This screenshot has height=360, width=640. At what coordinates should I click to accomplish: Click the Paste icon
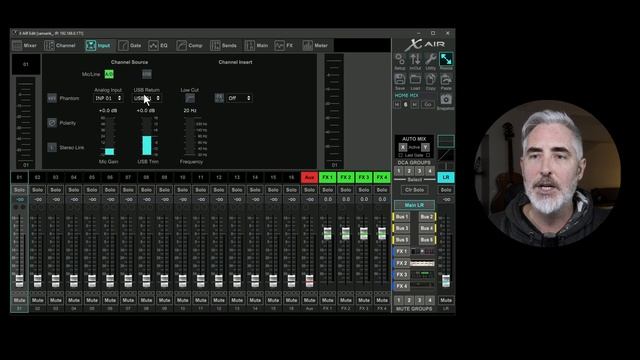[x=446, y=79]
